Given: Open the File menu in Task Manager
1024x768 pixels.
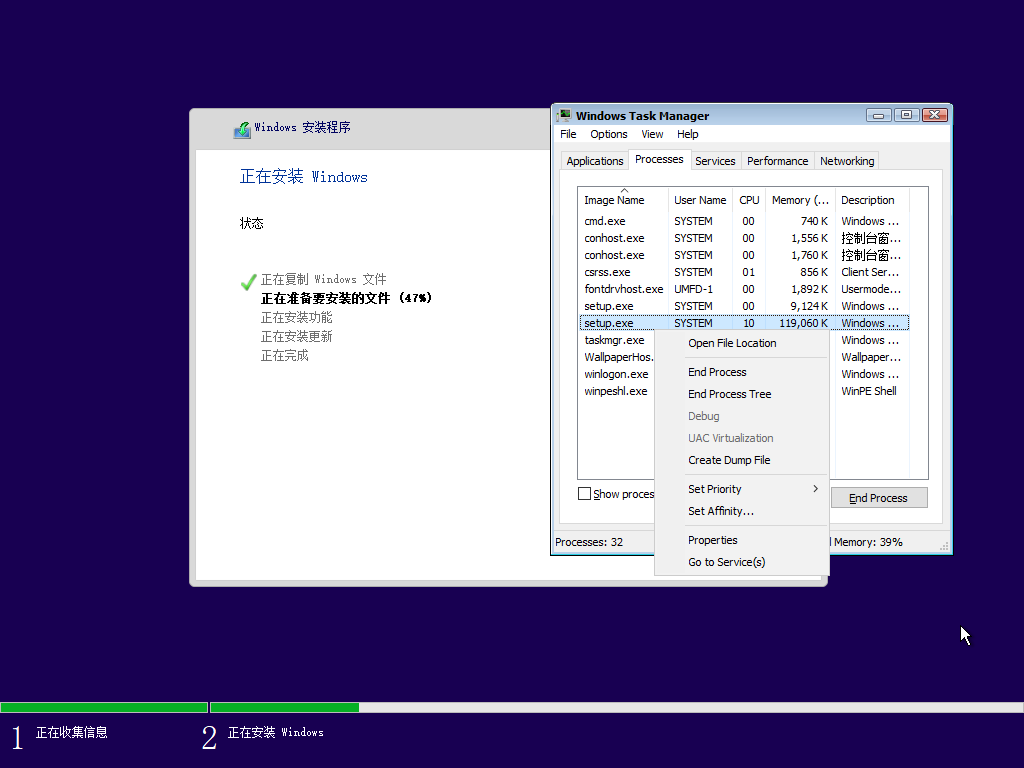Looking at the screenshot, I should point(568,134).
